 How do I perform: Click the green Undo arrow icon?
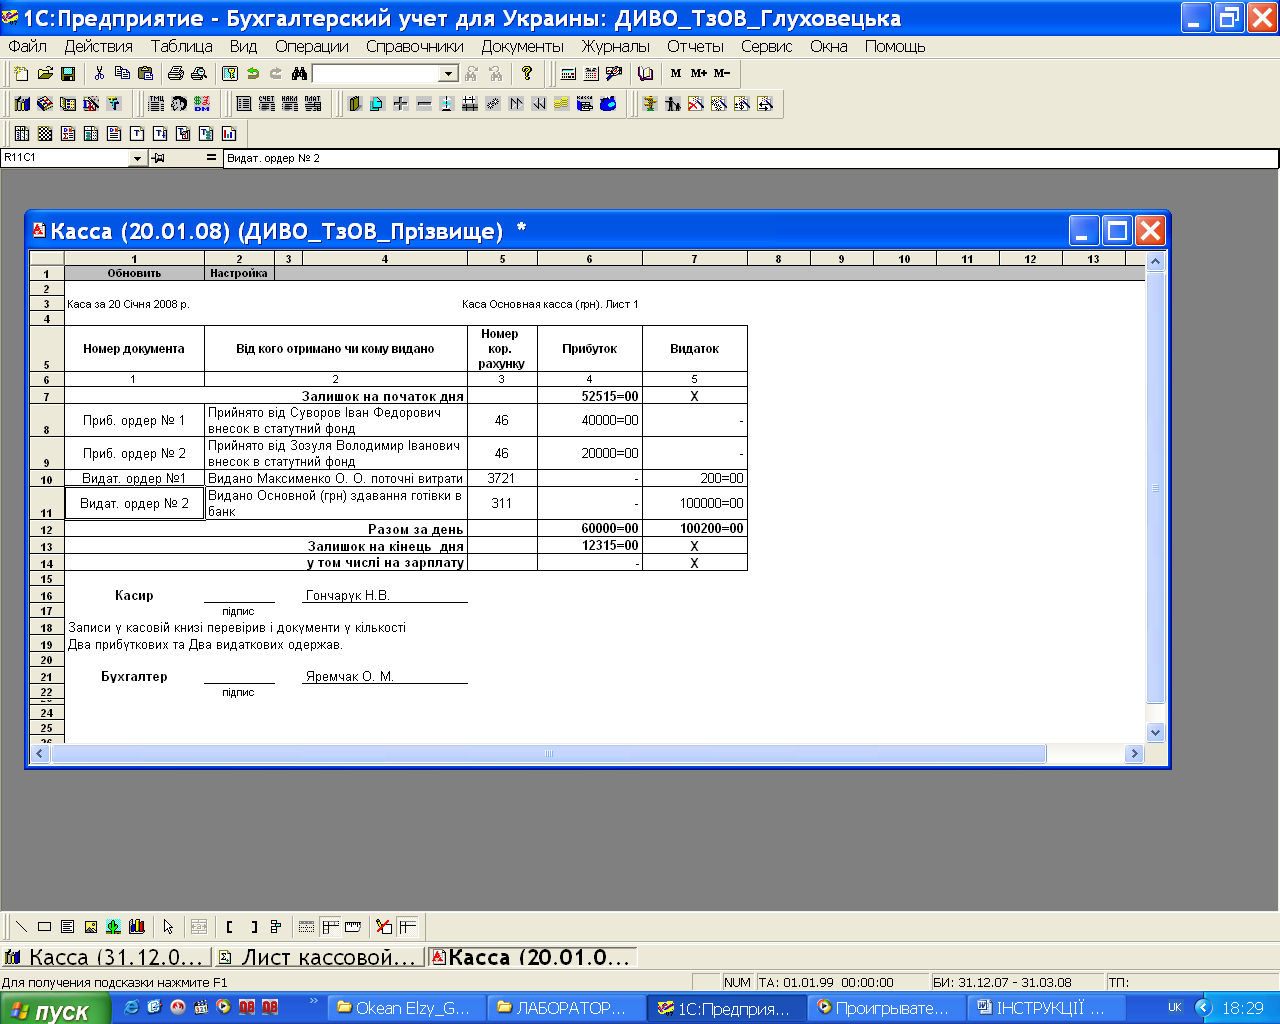(253, 74)
